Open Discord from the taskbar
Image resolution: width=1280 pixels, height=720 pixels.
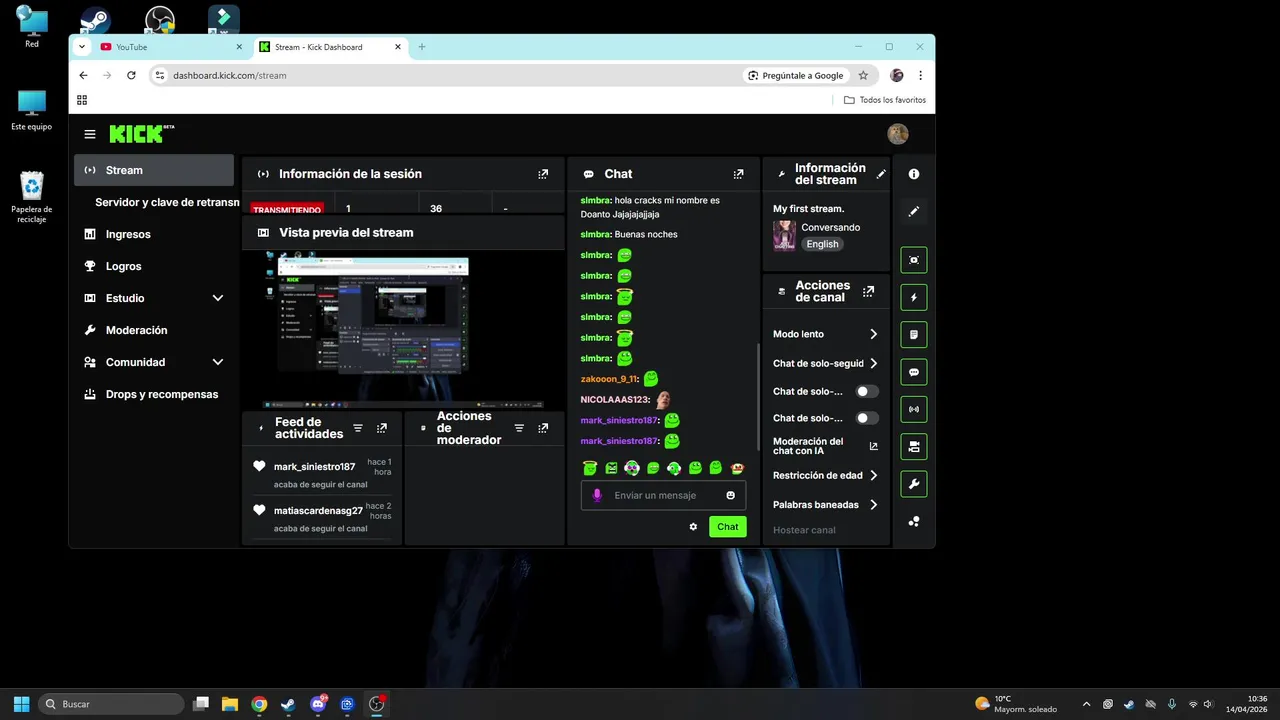point(318,704)
